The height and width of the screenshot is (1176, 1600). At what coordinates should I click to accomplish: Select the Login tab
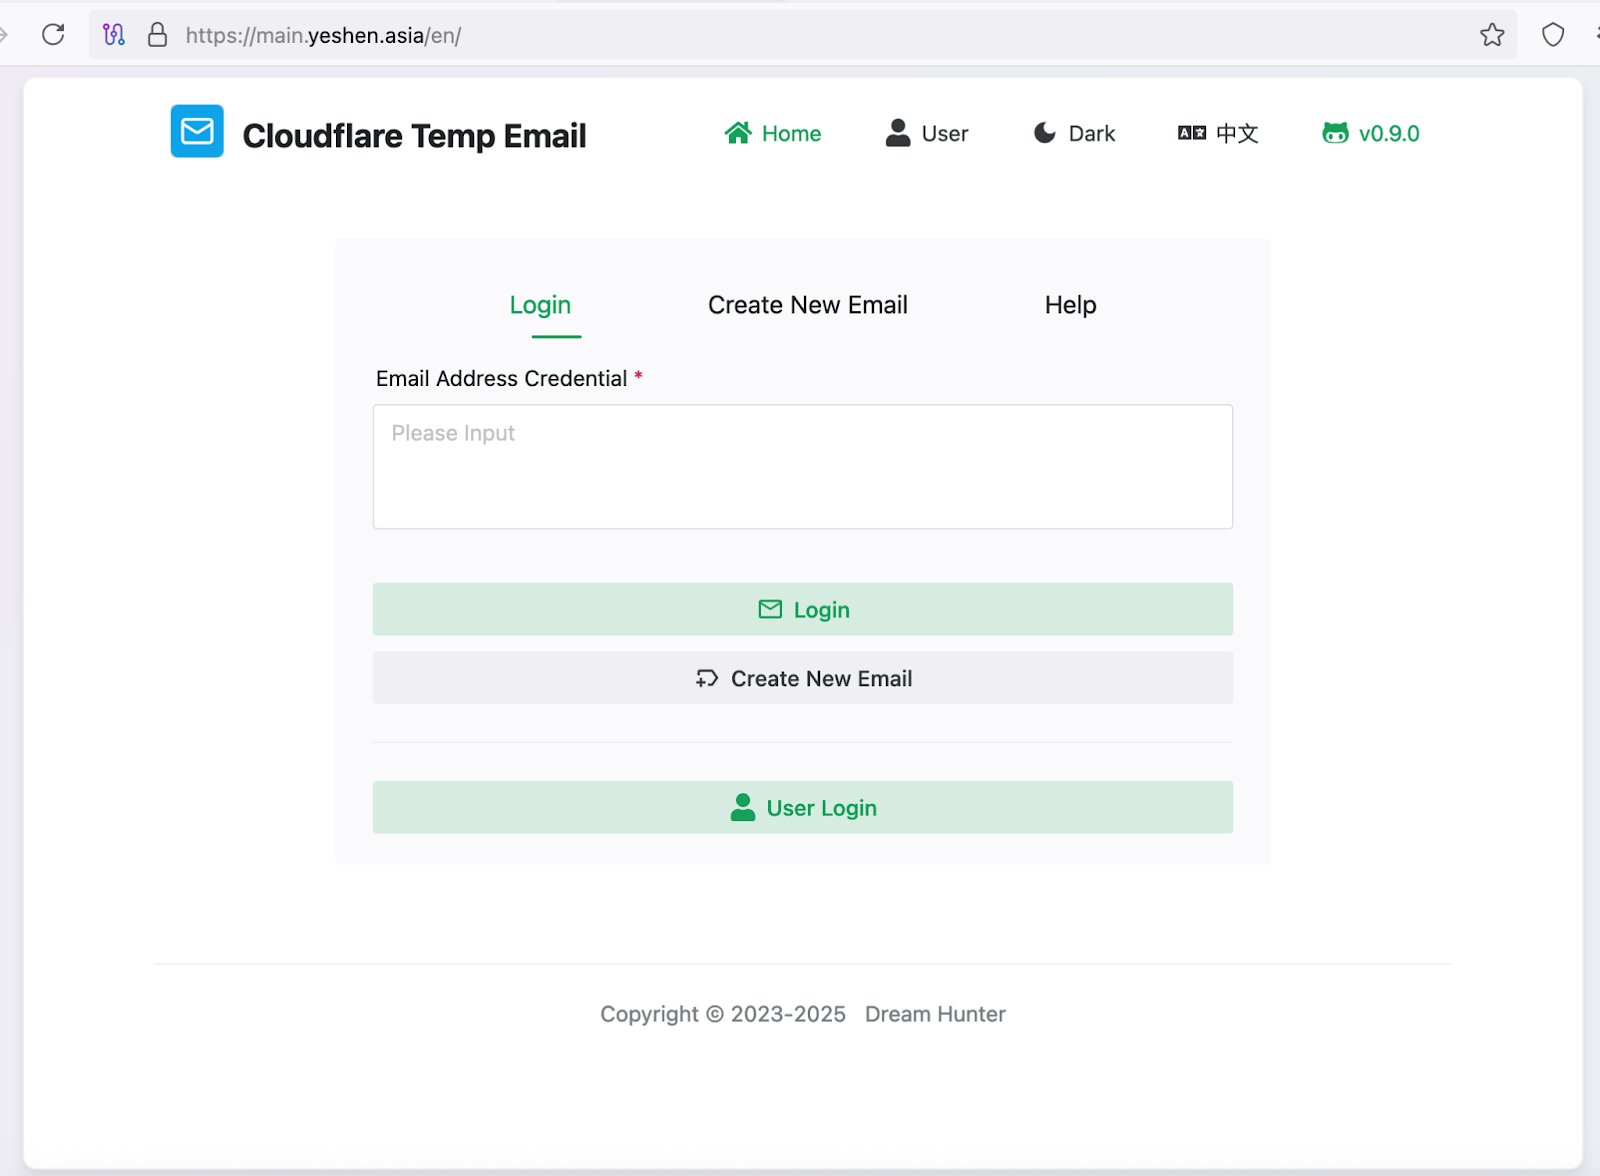(x=540, y=305)
